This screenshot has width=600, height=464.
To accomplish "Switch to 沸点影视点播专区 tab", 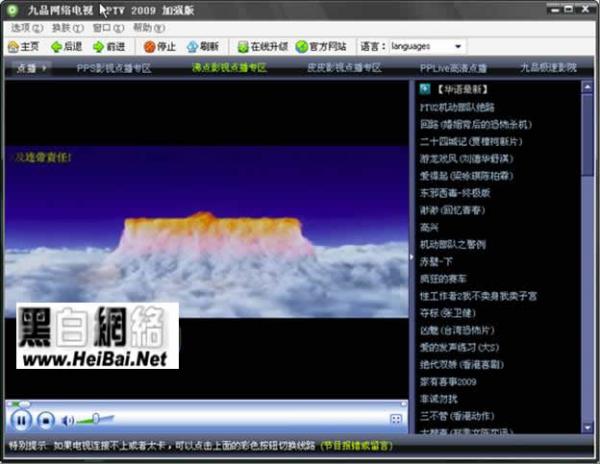I will [x=229, y=68].
